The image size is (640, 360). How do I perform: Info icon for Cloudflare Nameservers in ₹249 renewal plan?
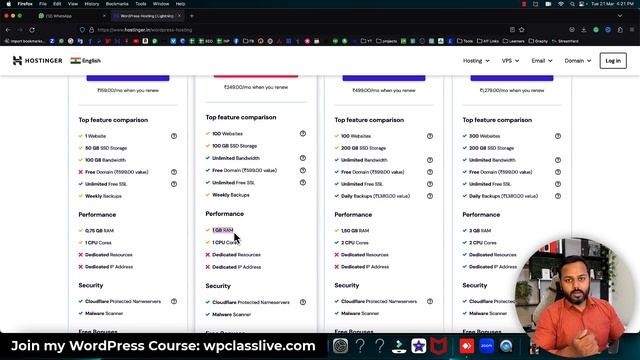303,302
